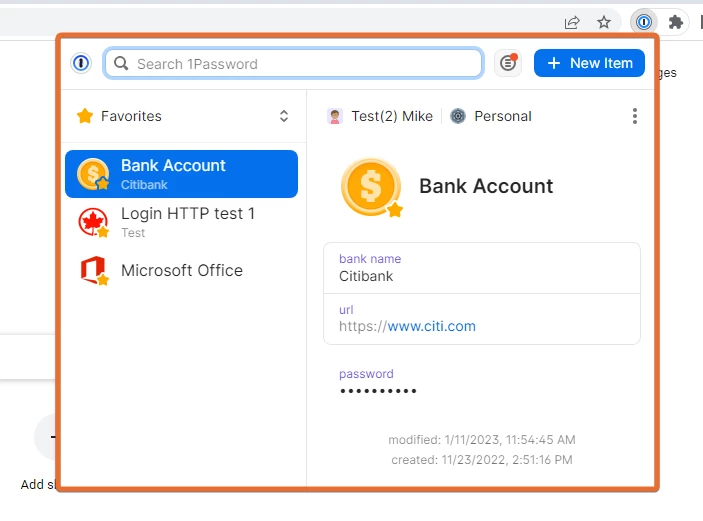Click the url field label
This screenshot has width=703, height=521.
[346, 309]
